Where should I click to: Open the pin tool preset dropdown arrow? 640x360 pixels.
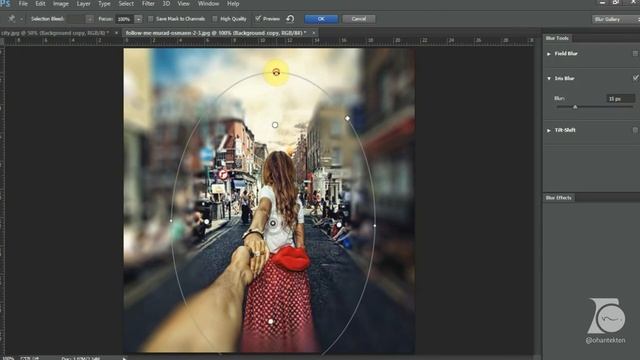tap(21, 19)
